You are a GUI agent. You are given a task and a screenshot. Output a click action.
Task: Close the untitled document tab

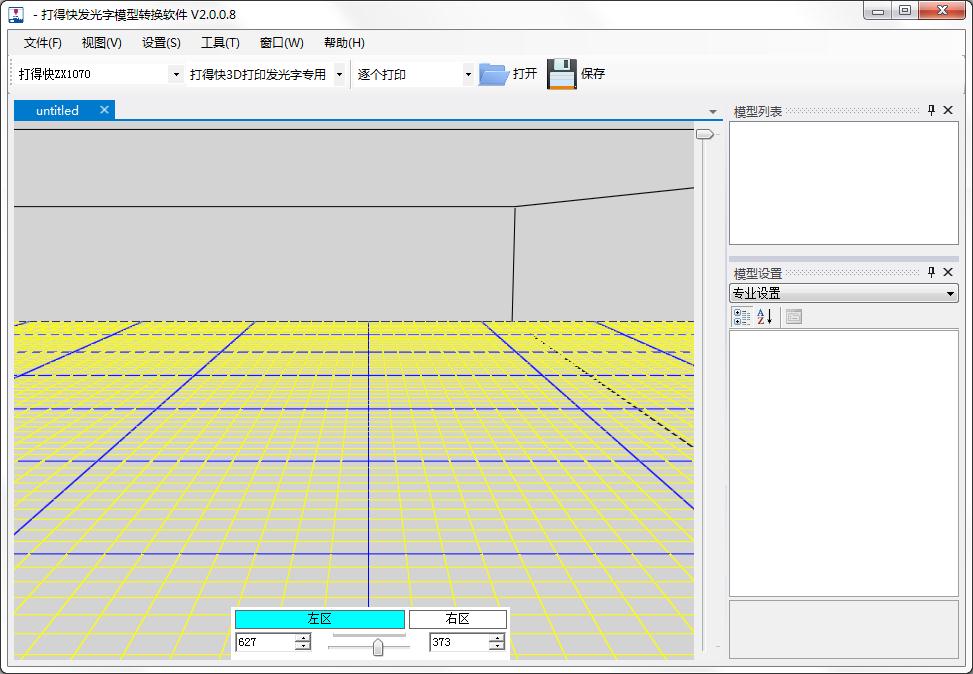tap(104, 110)
